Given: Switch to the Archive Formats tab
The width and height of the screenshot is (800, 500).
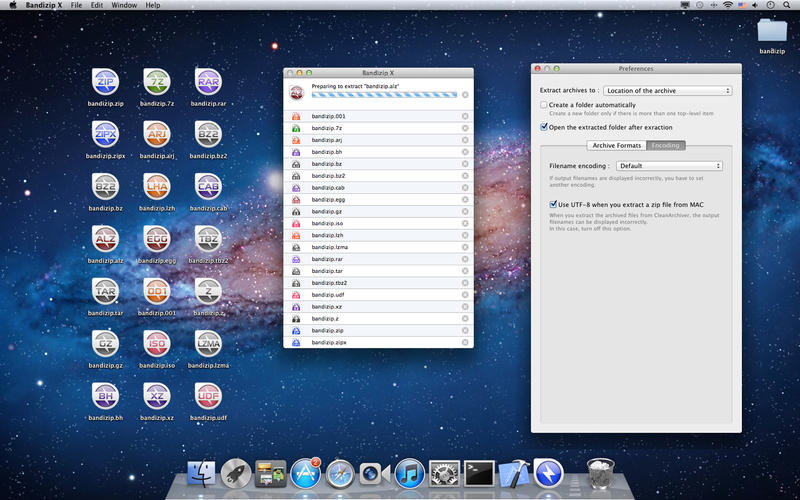Looking at the screenshot, I should pos(617,145).
